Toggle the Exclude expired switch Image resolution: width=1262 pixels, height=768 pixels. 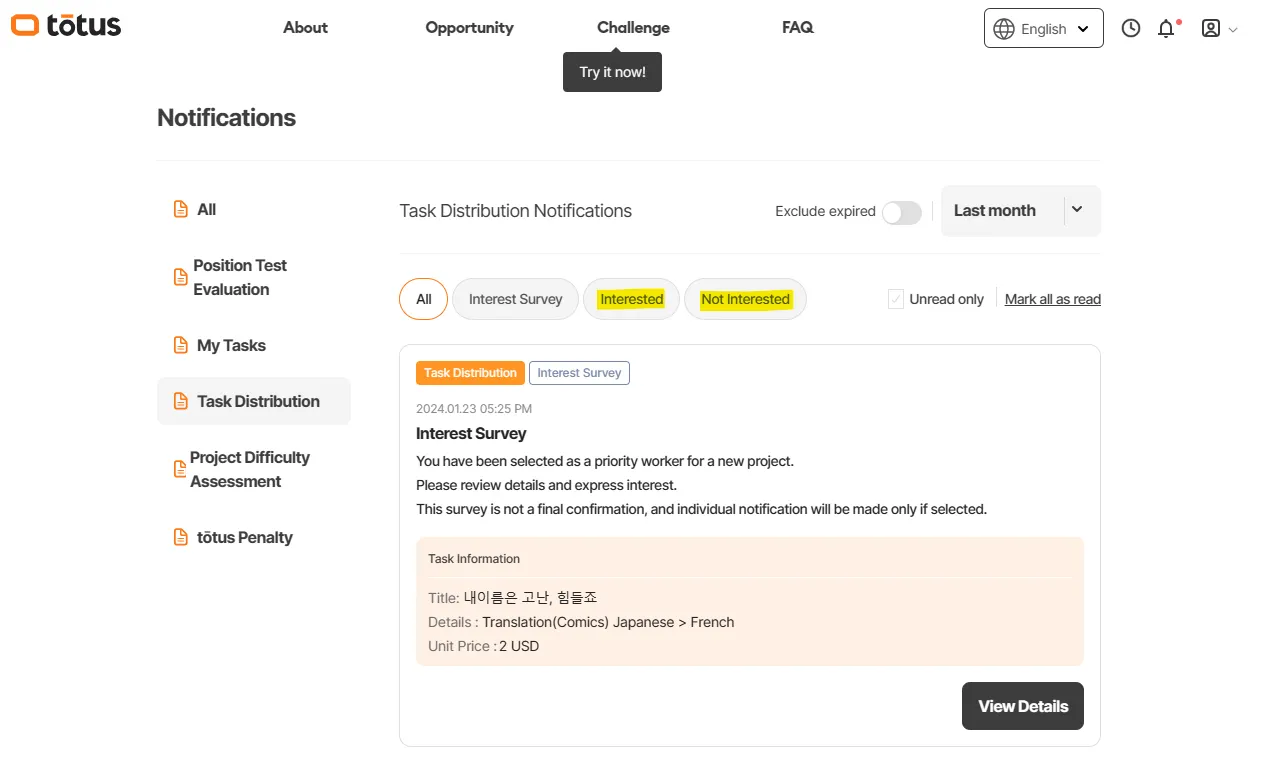pos(901,212)
